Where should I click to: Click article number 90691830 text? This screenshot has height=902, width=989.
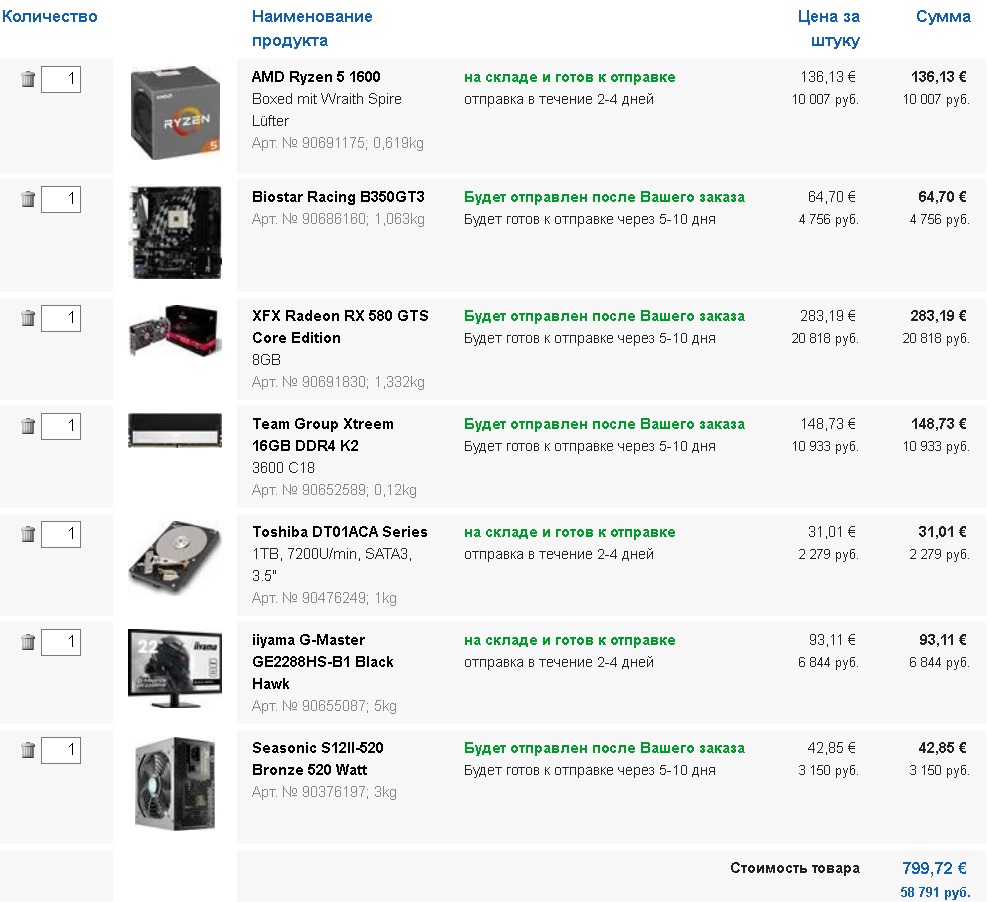(338, 382)
